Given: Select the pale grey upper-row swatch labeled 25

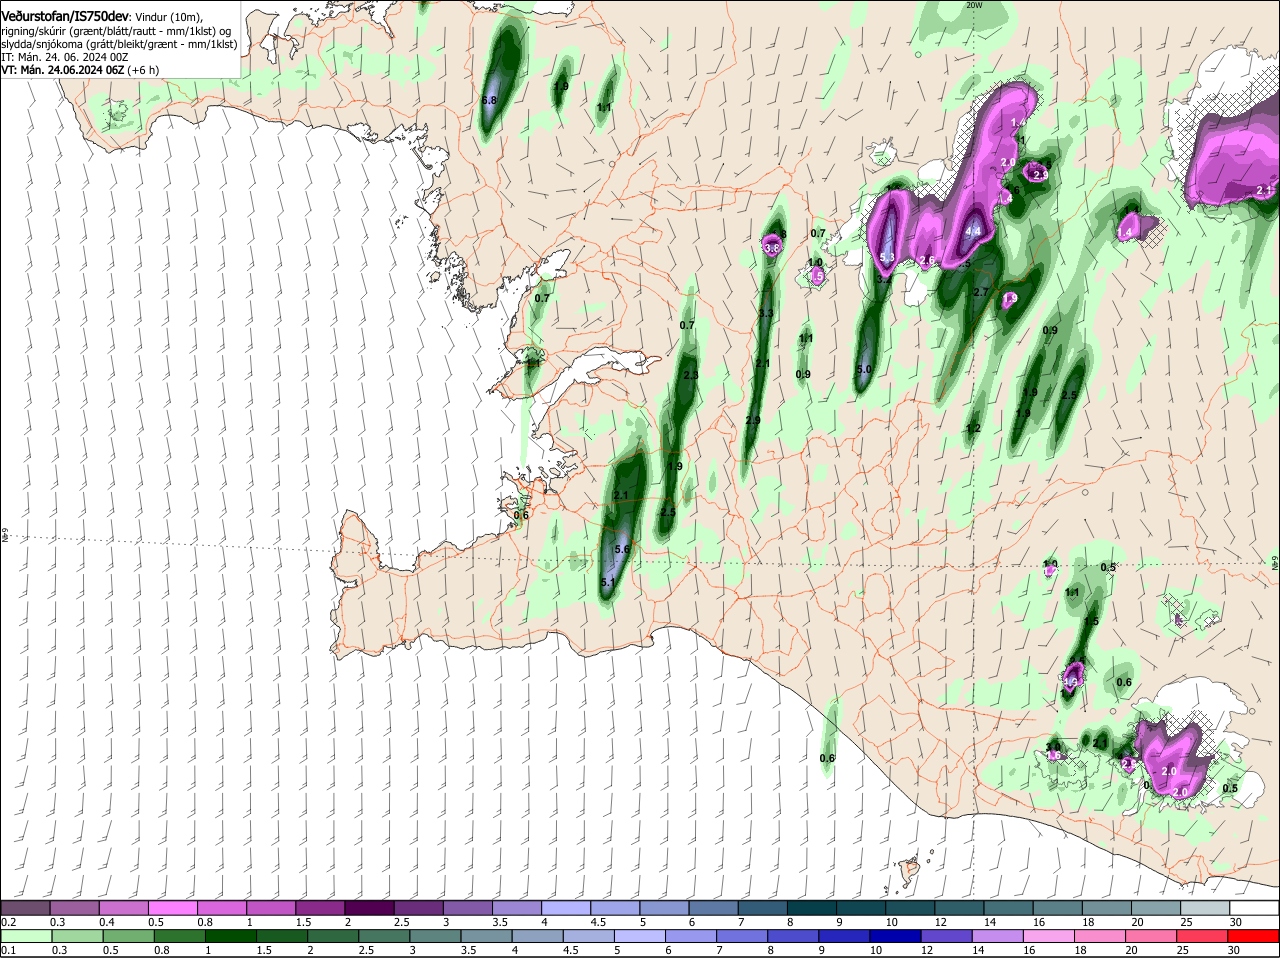Looking at the screenshot, I should tap(1205, 908).
